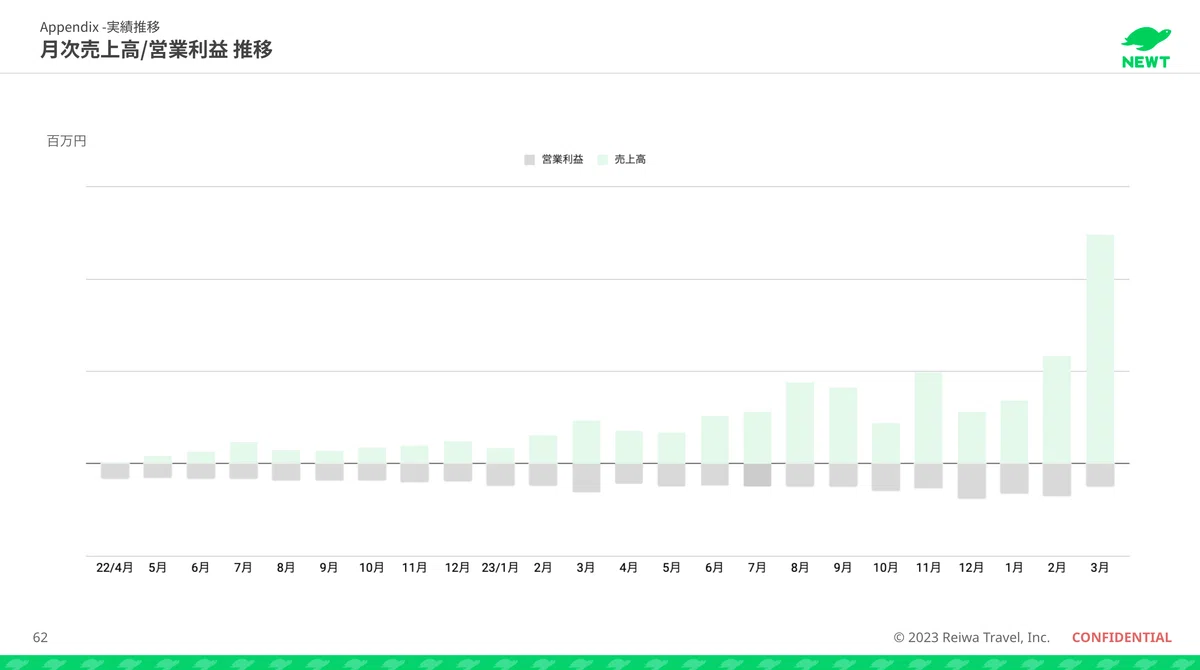Viewport: 1200px width, 670px height.
Task: Select the 営業利益 legend label
Action: (562, 159)
